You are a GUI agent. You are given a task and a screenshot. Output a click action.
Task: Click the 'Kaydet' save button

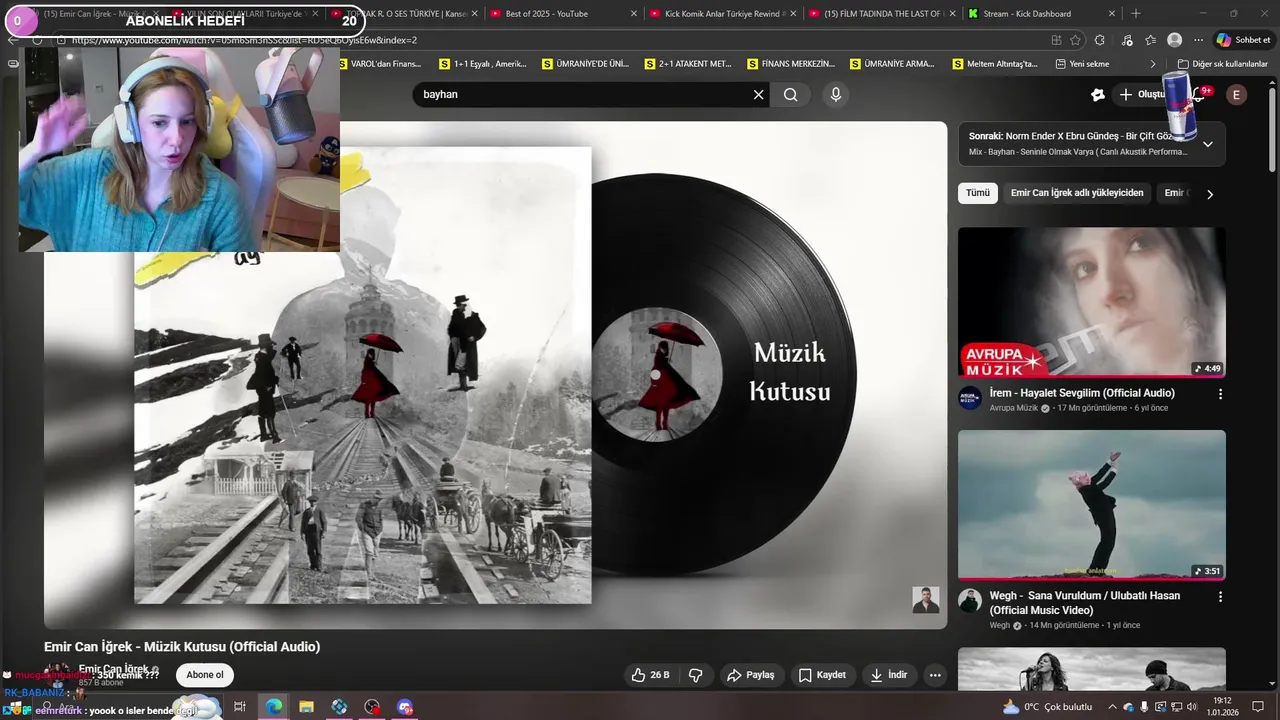[822, 675]
